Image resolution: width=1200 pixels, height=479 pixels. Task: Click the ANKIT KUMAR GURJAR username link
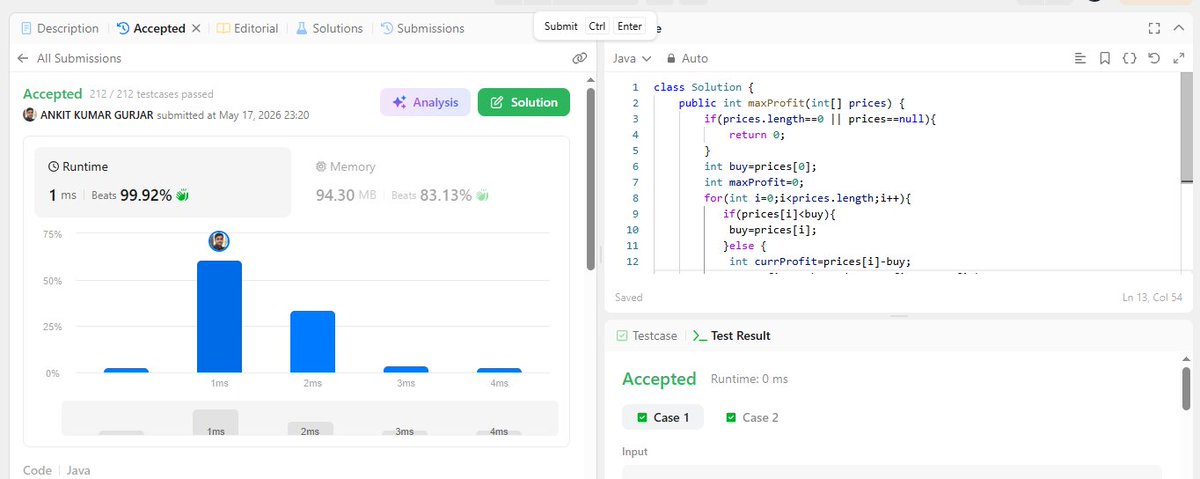click(x=96, y=115)
